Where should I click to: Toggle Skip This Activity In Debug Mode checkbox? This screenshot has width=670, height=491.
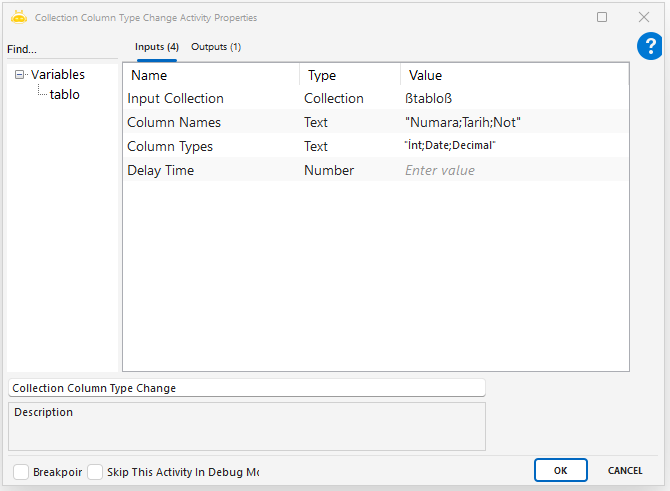[95, 471]
